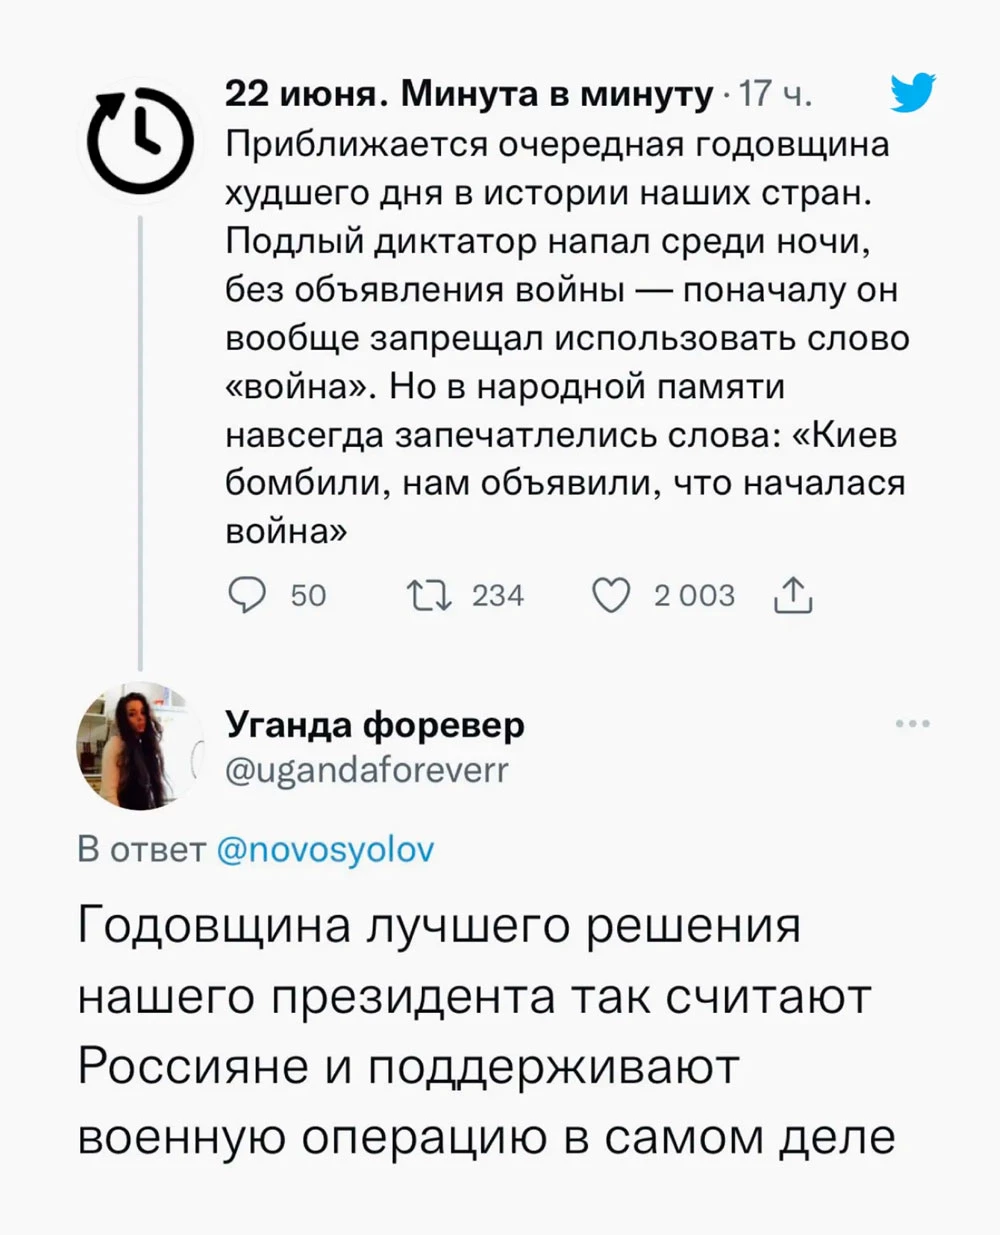1000x1235 pixels.
Task: Retweet the post with the retweet icon
Action: pos(431,596)
